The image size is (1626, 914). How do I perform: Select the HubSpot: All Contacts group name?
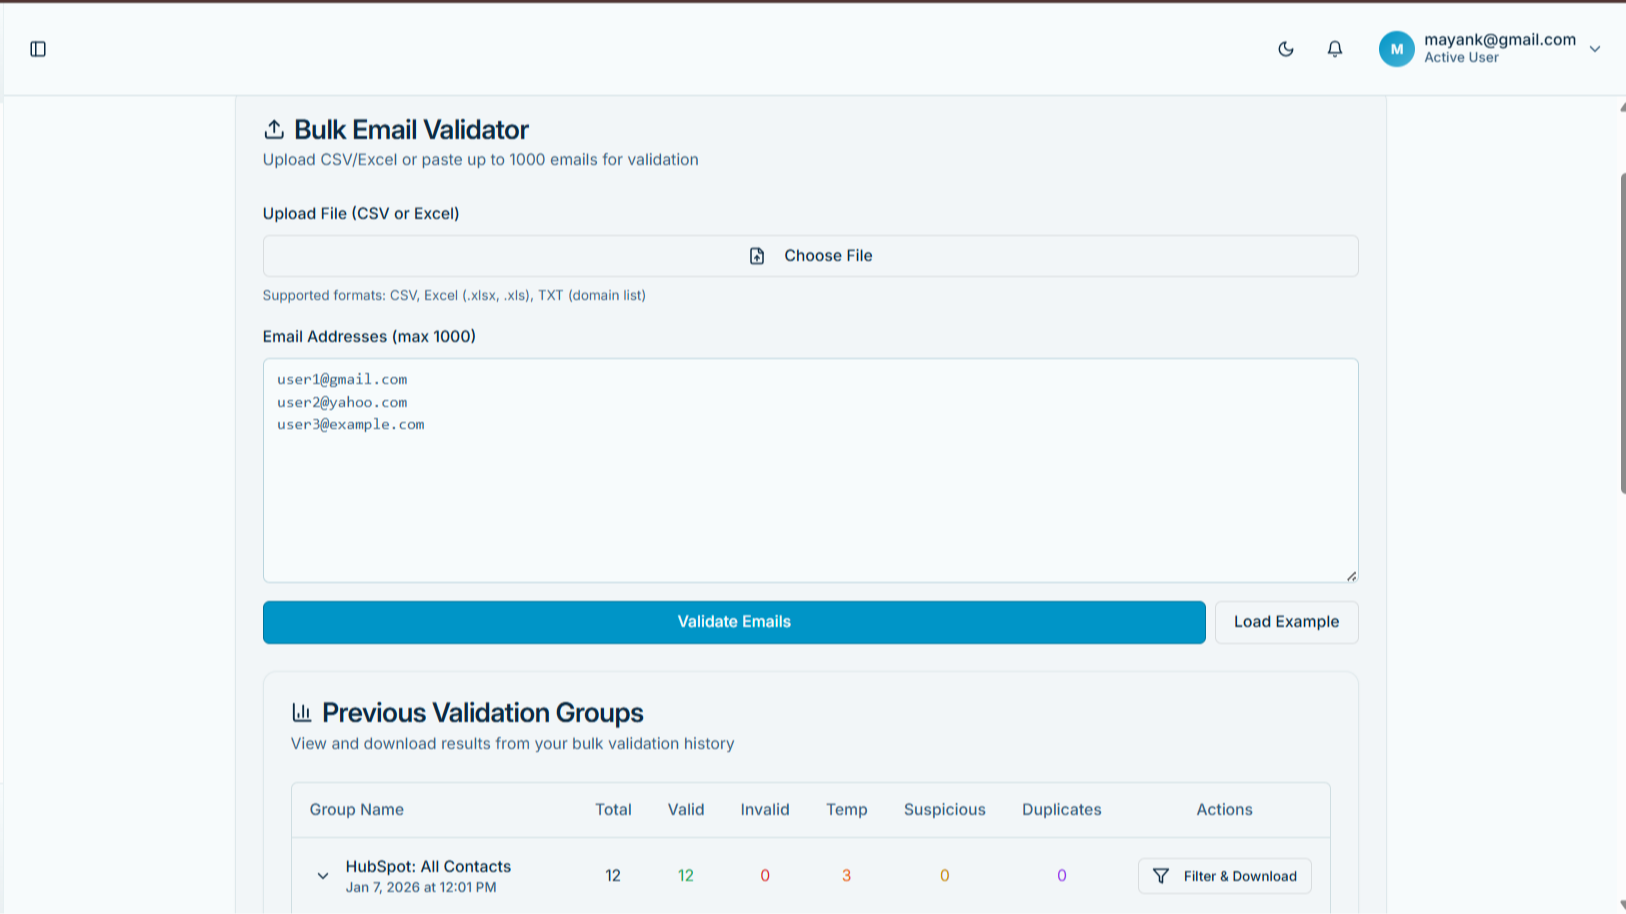pos(428,866)
